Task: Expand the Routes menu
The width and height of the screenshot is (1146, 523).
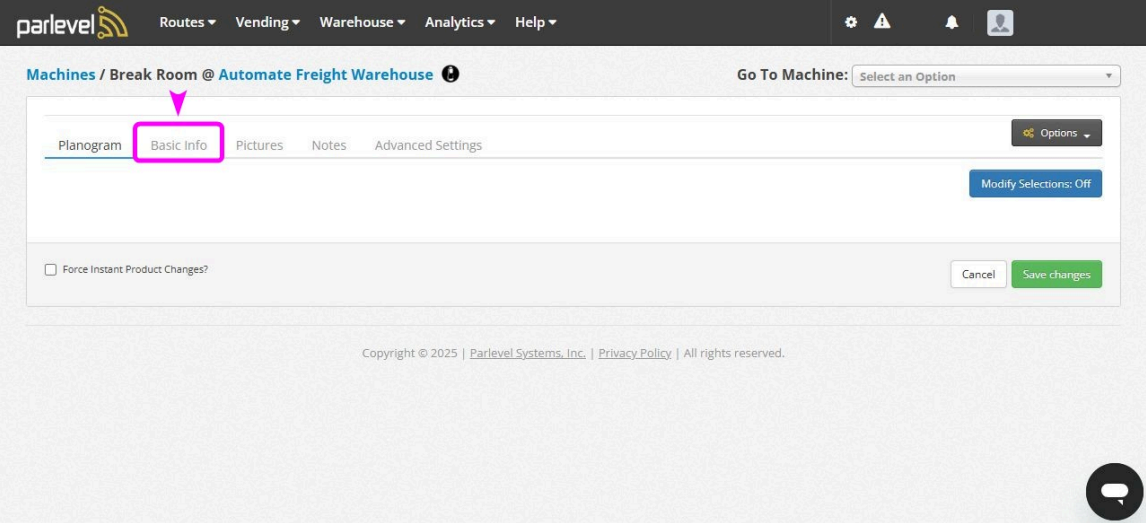Action: [187, 22]
